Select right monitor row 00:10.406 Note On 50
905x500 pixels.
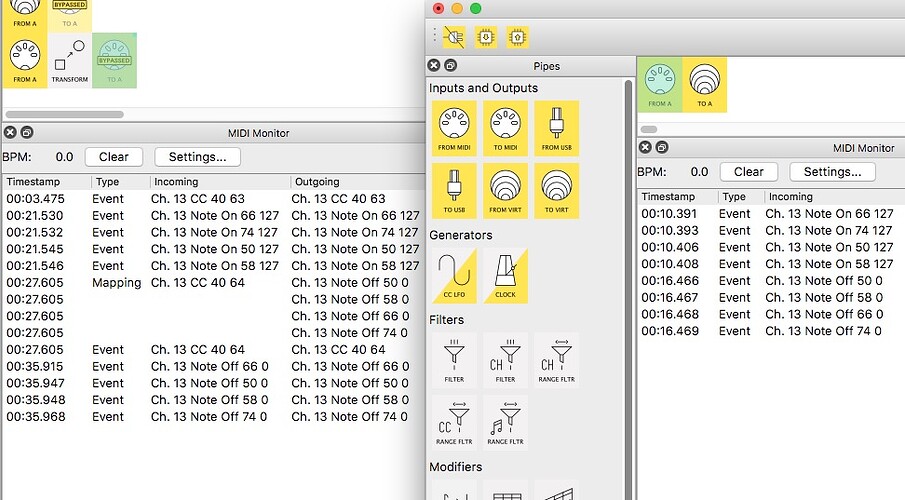pos(771,247)
